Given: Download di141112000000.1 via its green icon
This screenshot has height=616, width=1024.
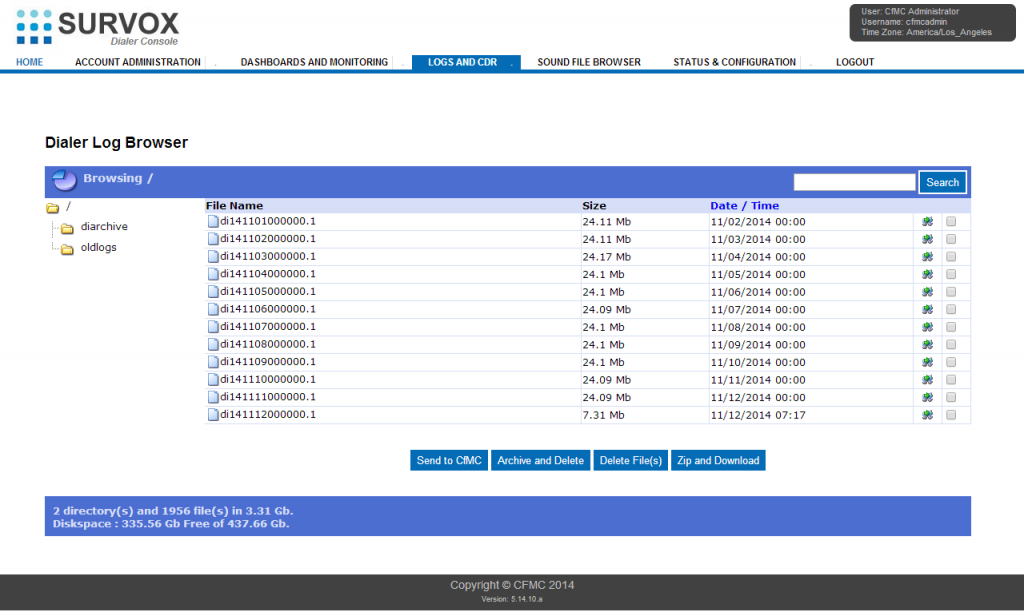Looking at the screenshot, I should tap(927, 414).
